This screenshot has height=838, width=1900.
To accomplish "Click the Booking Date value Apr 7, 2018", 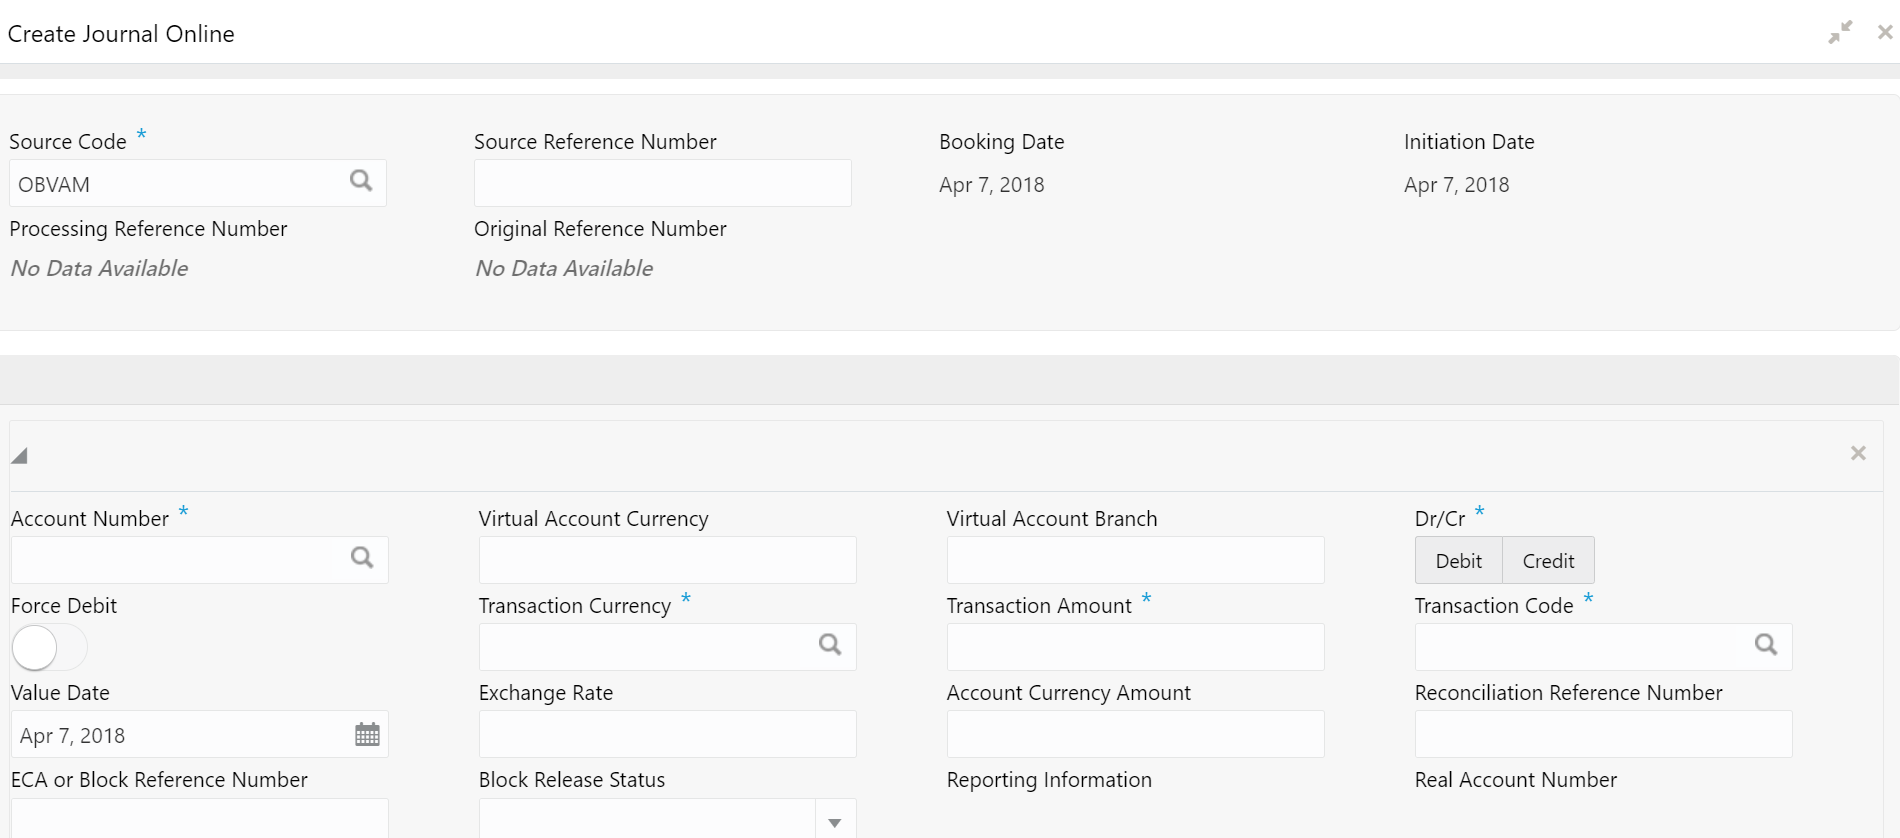I will 991,185.
